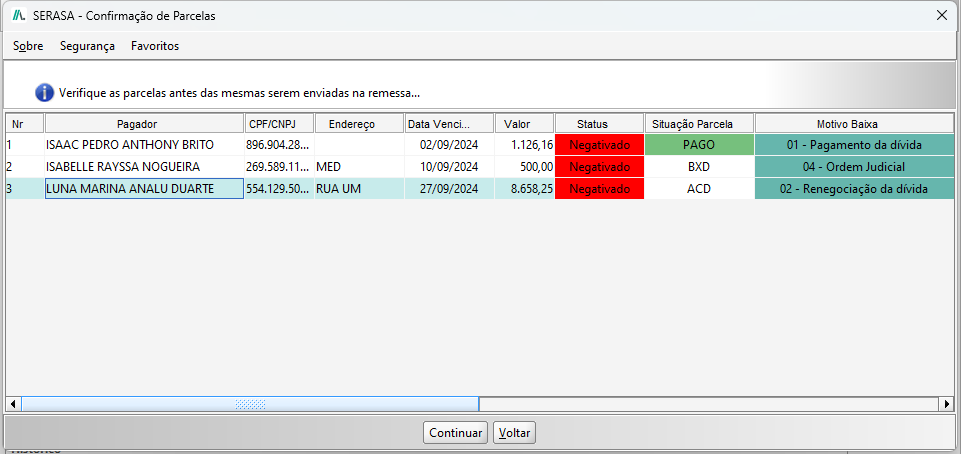
Task: Click 02 - Renegociação da dívida cell
Action: 854,189
